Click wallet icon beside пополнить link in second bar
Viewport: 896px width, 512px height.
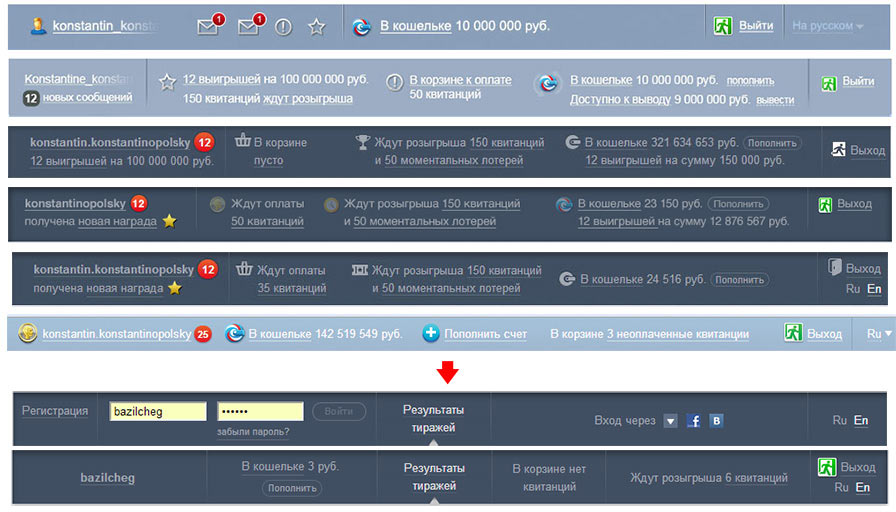pyautogui.click(x=547, y=83)
